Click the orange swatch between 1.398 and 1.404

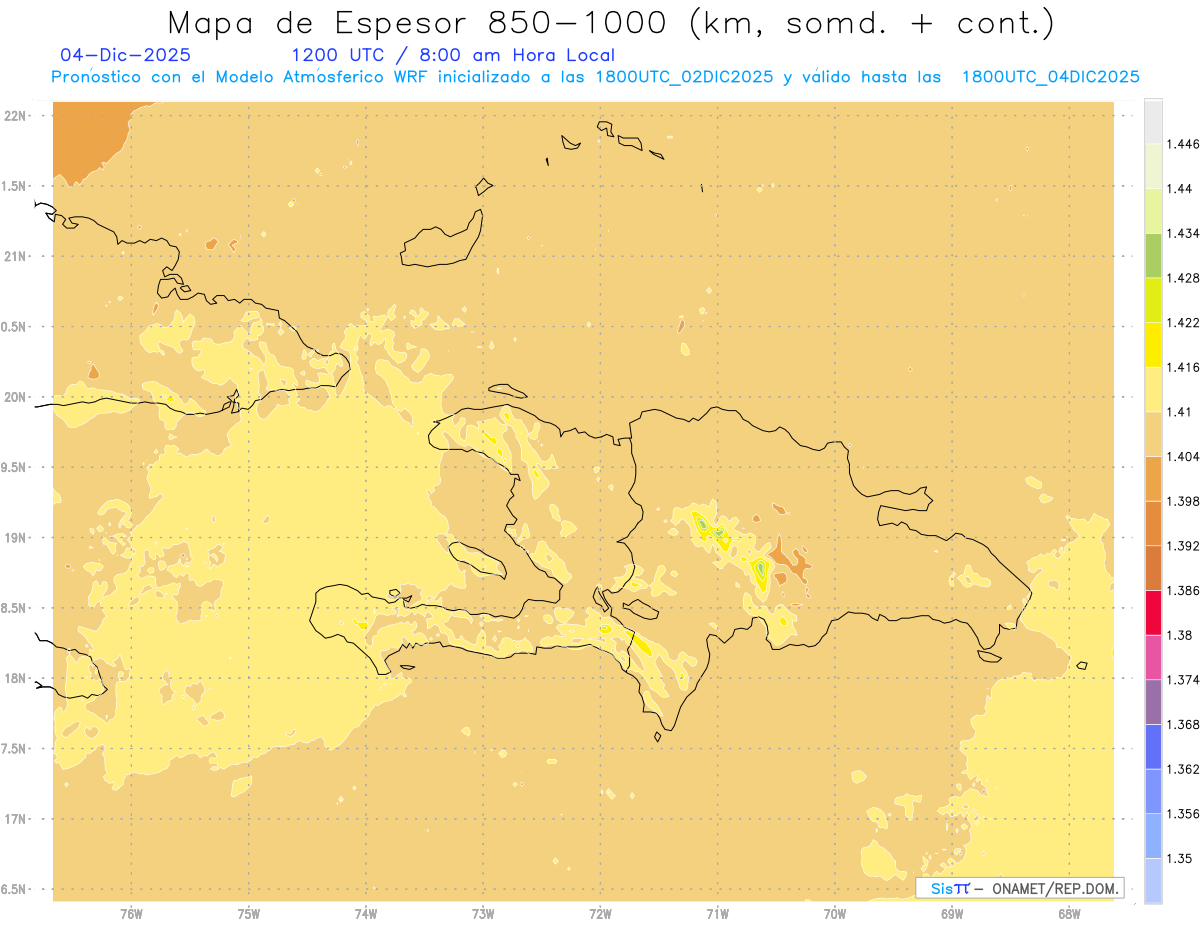coord(1153,478)
